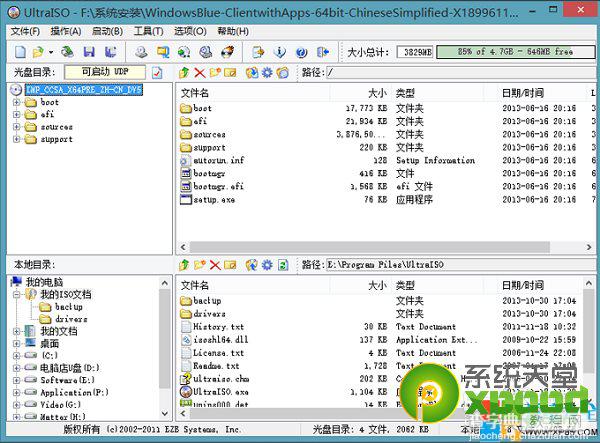The height and width of the screenshot is (443, 600).
Task: Open the dropdown arrow beside the Open icon
Action: point(51,52)
